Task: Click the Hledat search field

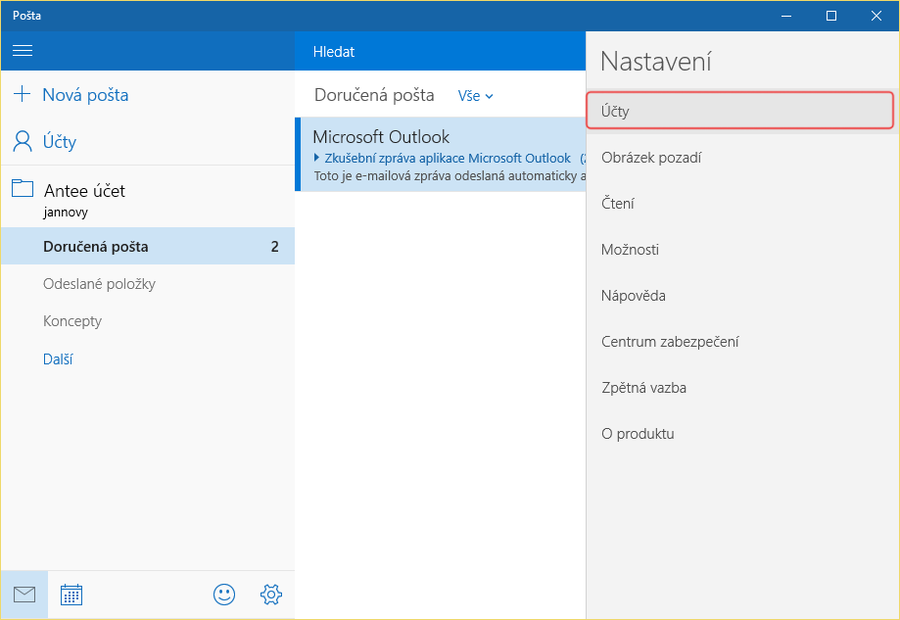Action: click(440, 51)
